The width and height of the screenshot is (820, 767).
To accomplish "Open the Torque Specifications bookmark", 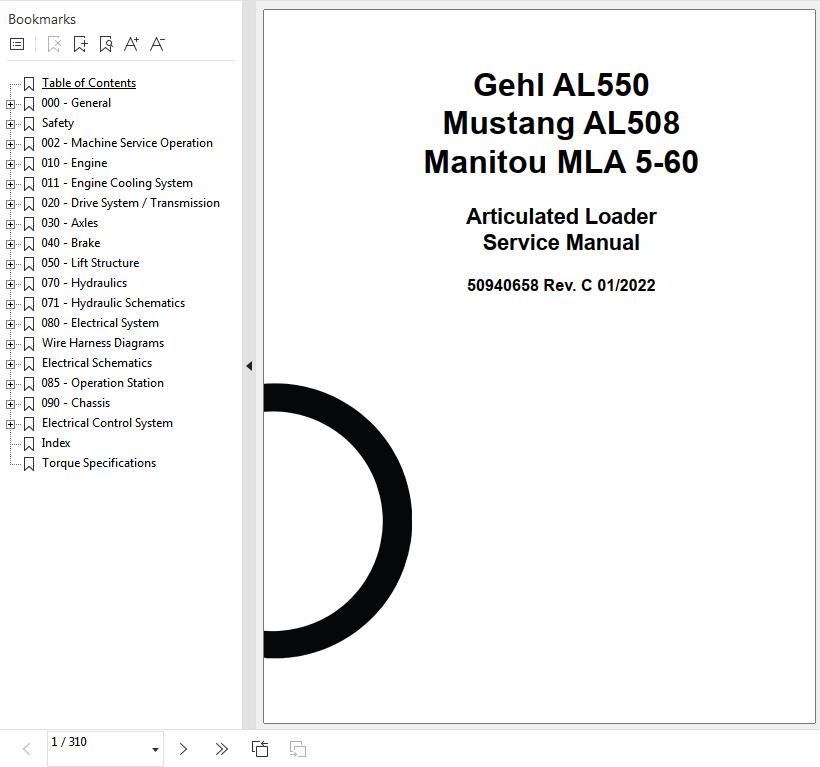I will click(x=99, y=463).
